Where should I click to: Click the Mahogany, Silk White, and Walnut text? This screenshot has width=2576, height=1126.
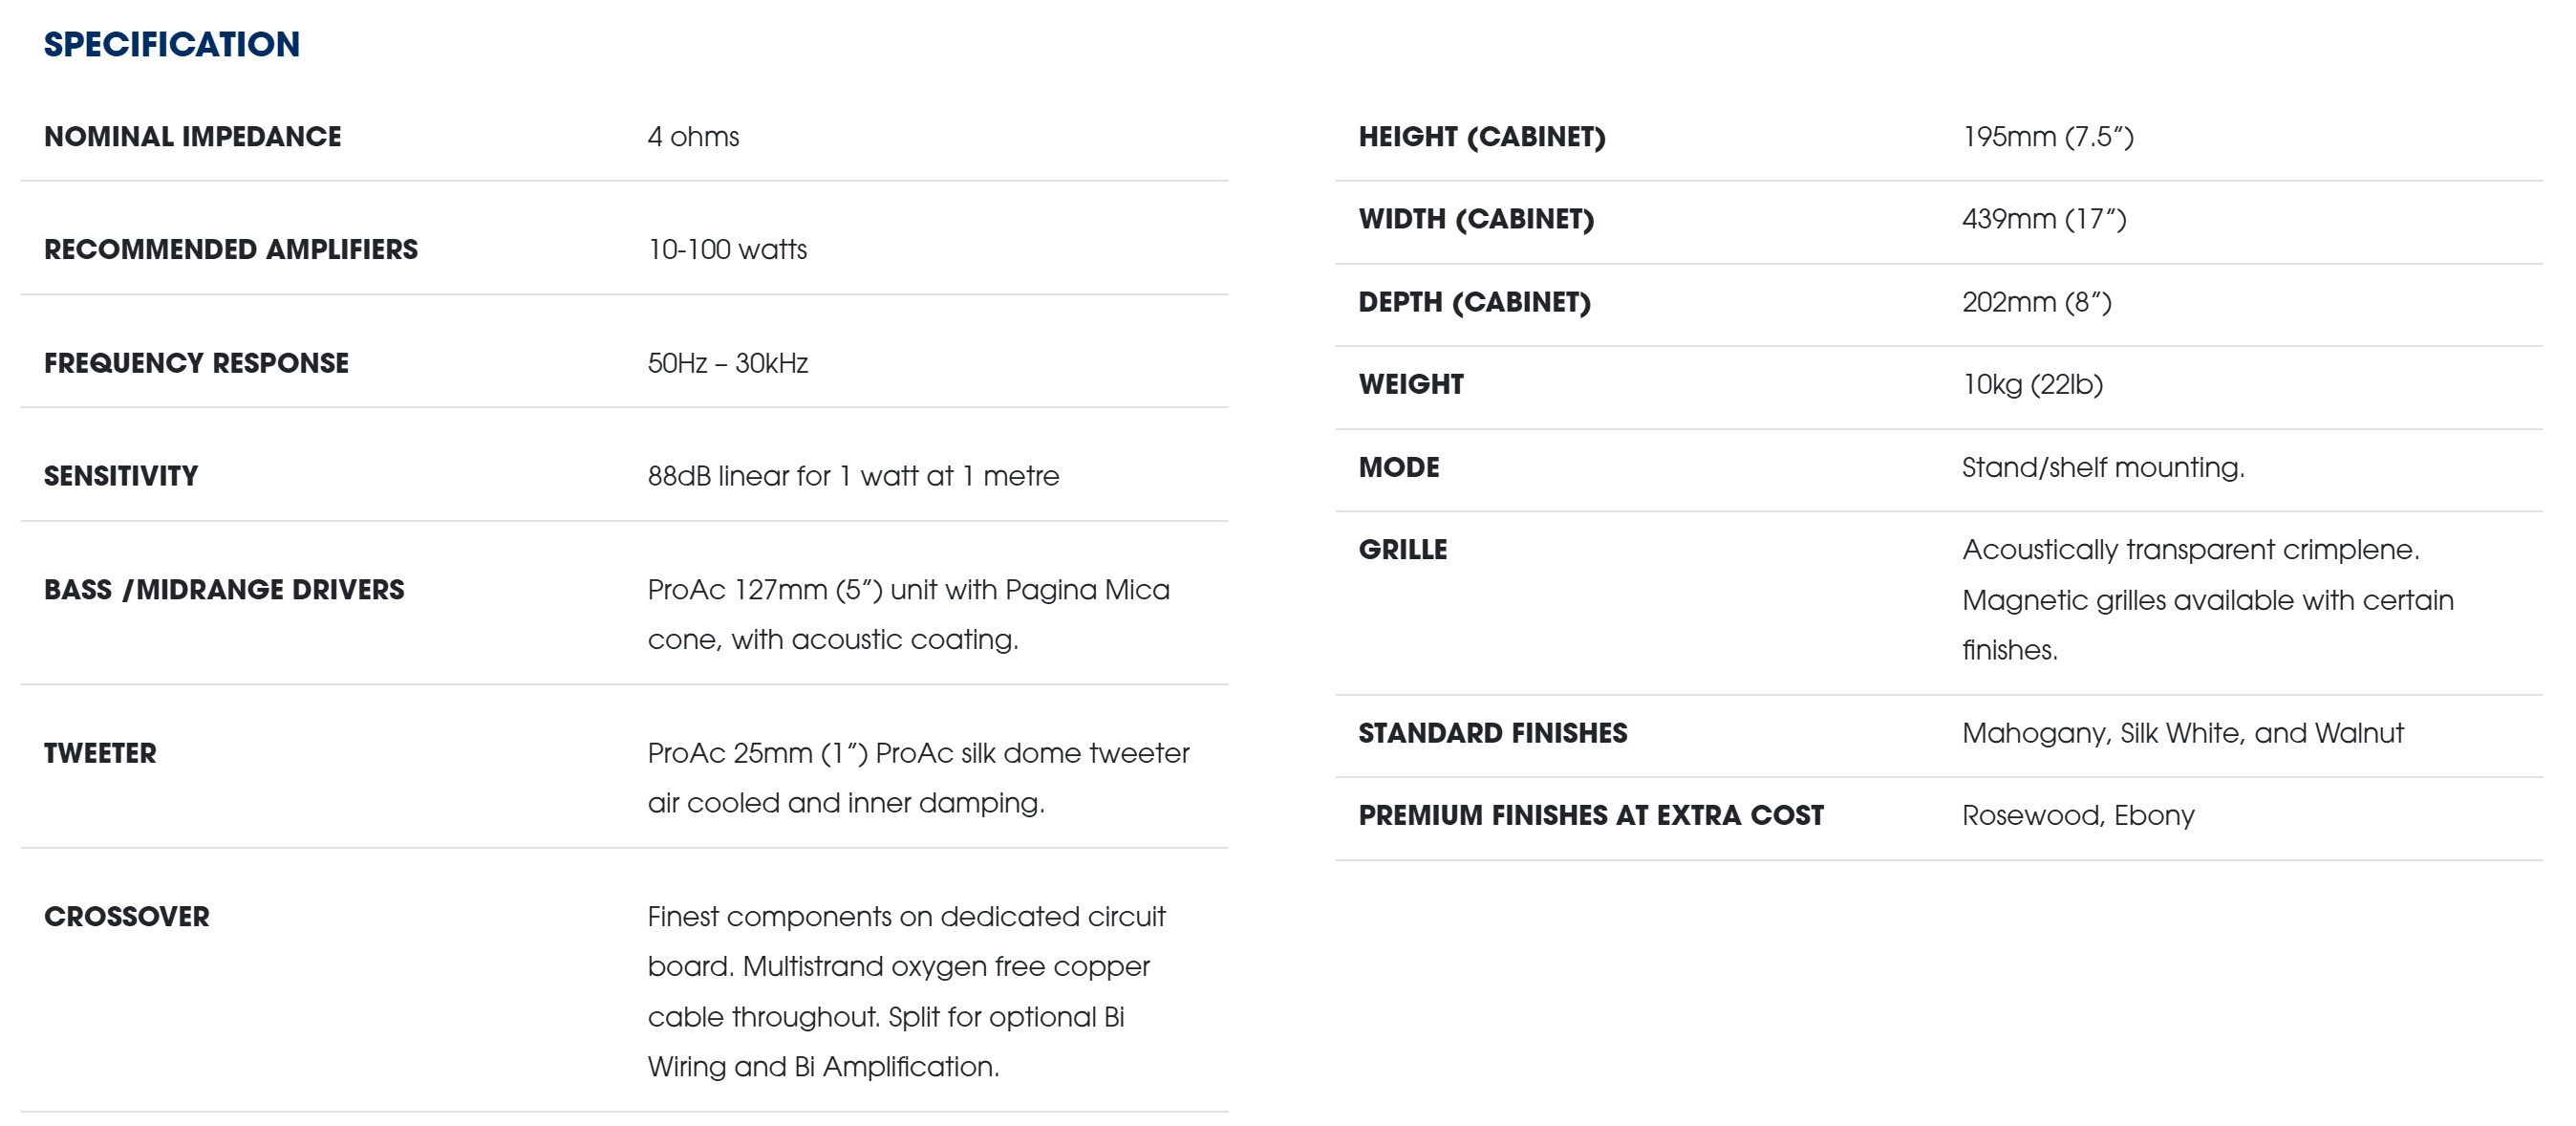(x=2182, y=733)
